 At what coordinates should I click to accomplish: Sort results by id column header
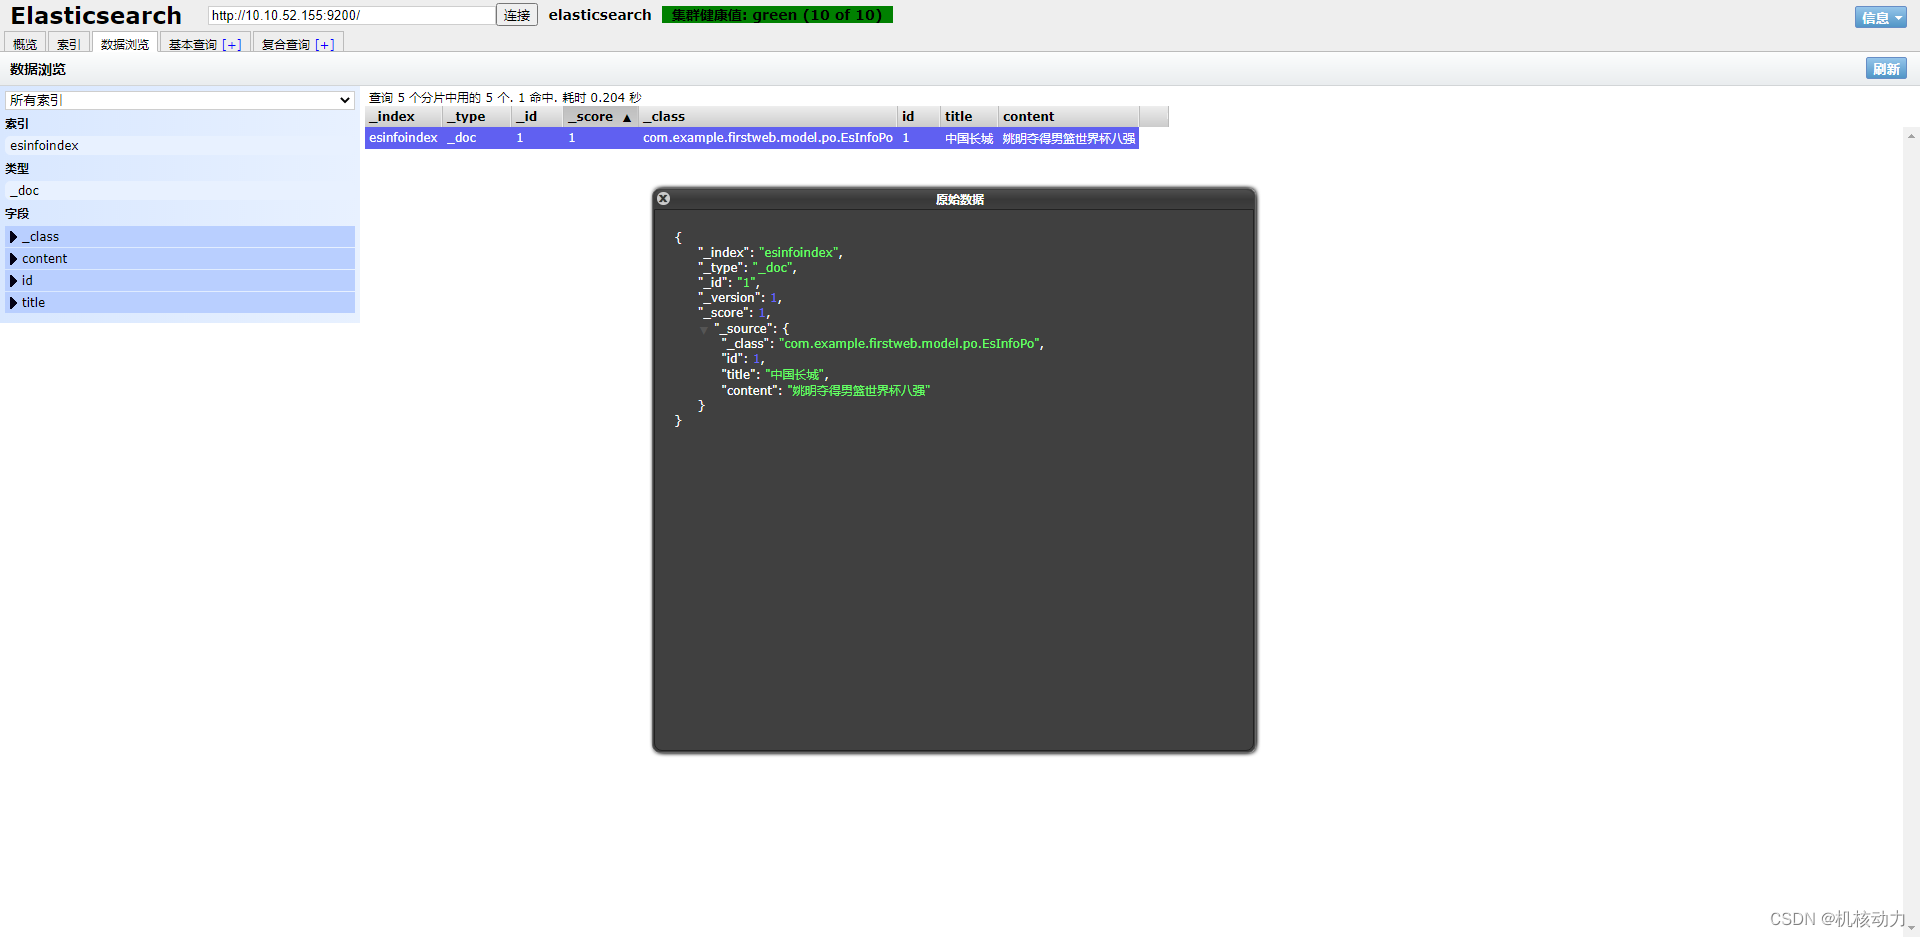click(919, 117)
